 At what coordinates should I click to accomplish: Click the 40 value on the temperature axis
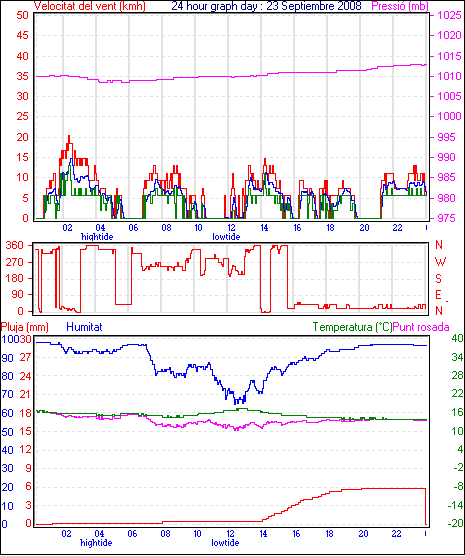(457, 338)
